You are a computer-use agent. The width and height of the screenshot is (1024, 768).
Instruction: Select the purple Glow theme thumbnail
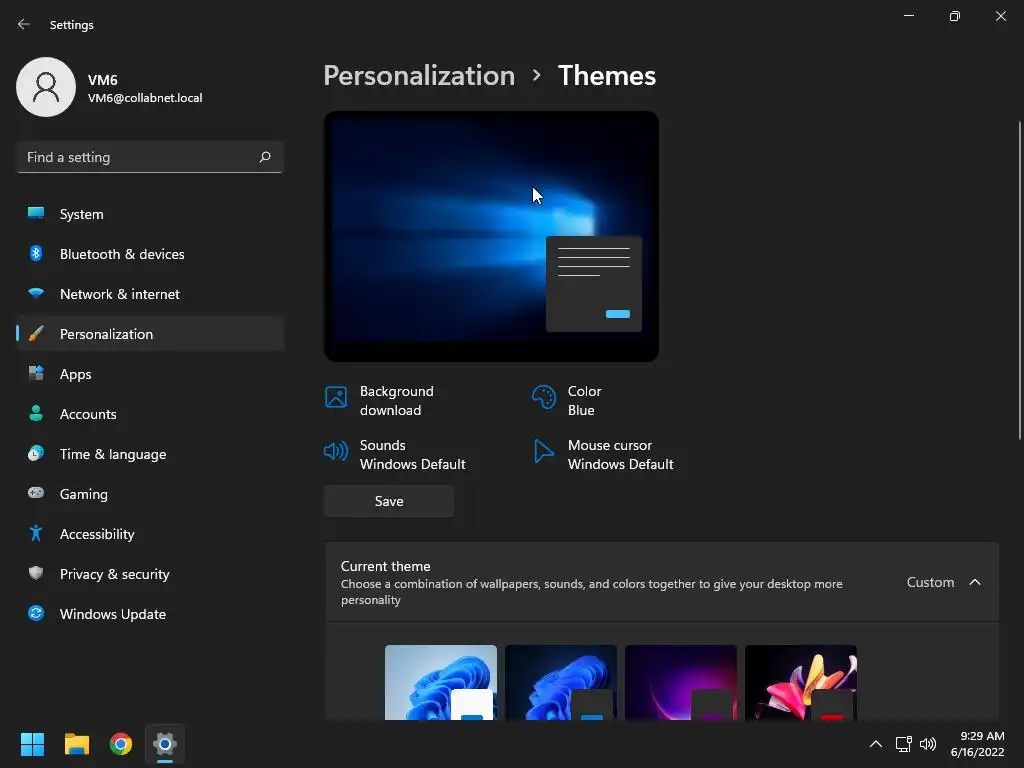tap(681, 682)
